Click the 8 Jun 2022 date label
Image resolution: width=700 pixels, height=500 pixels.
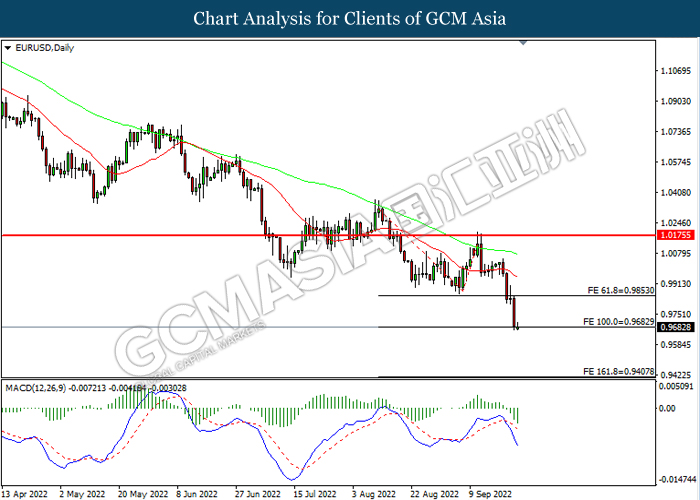(197, 494)
